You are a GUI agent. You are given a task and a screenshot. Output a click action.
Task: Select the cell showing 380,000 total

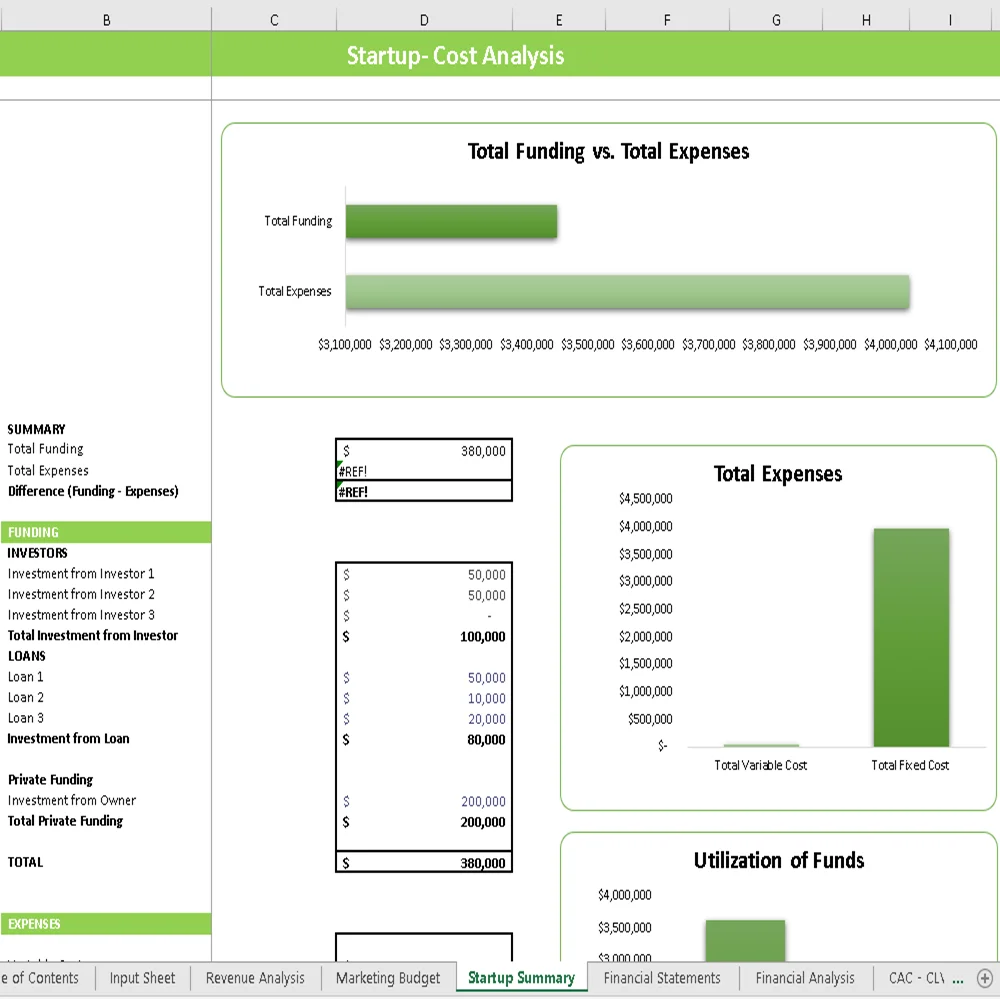424,862
